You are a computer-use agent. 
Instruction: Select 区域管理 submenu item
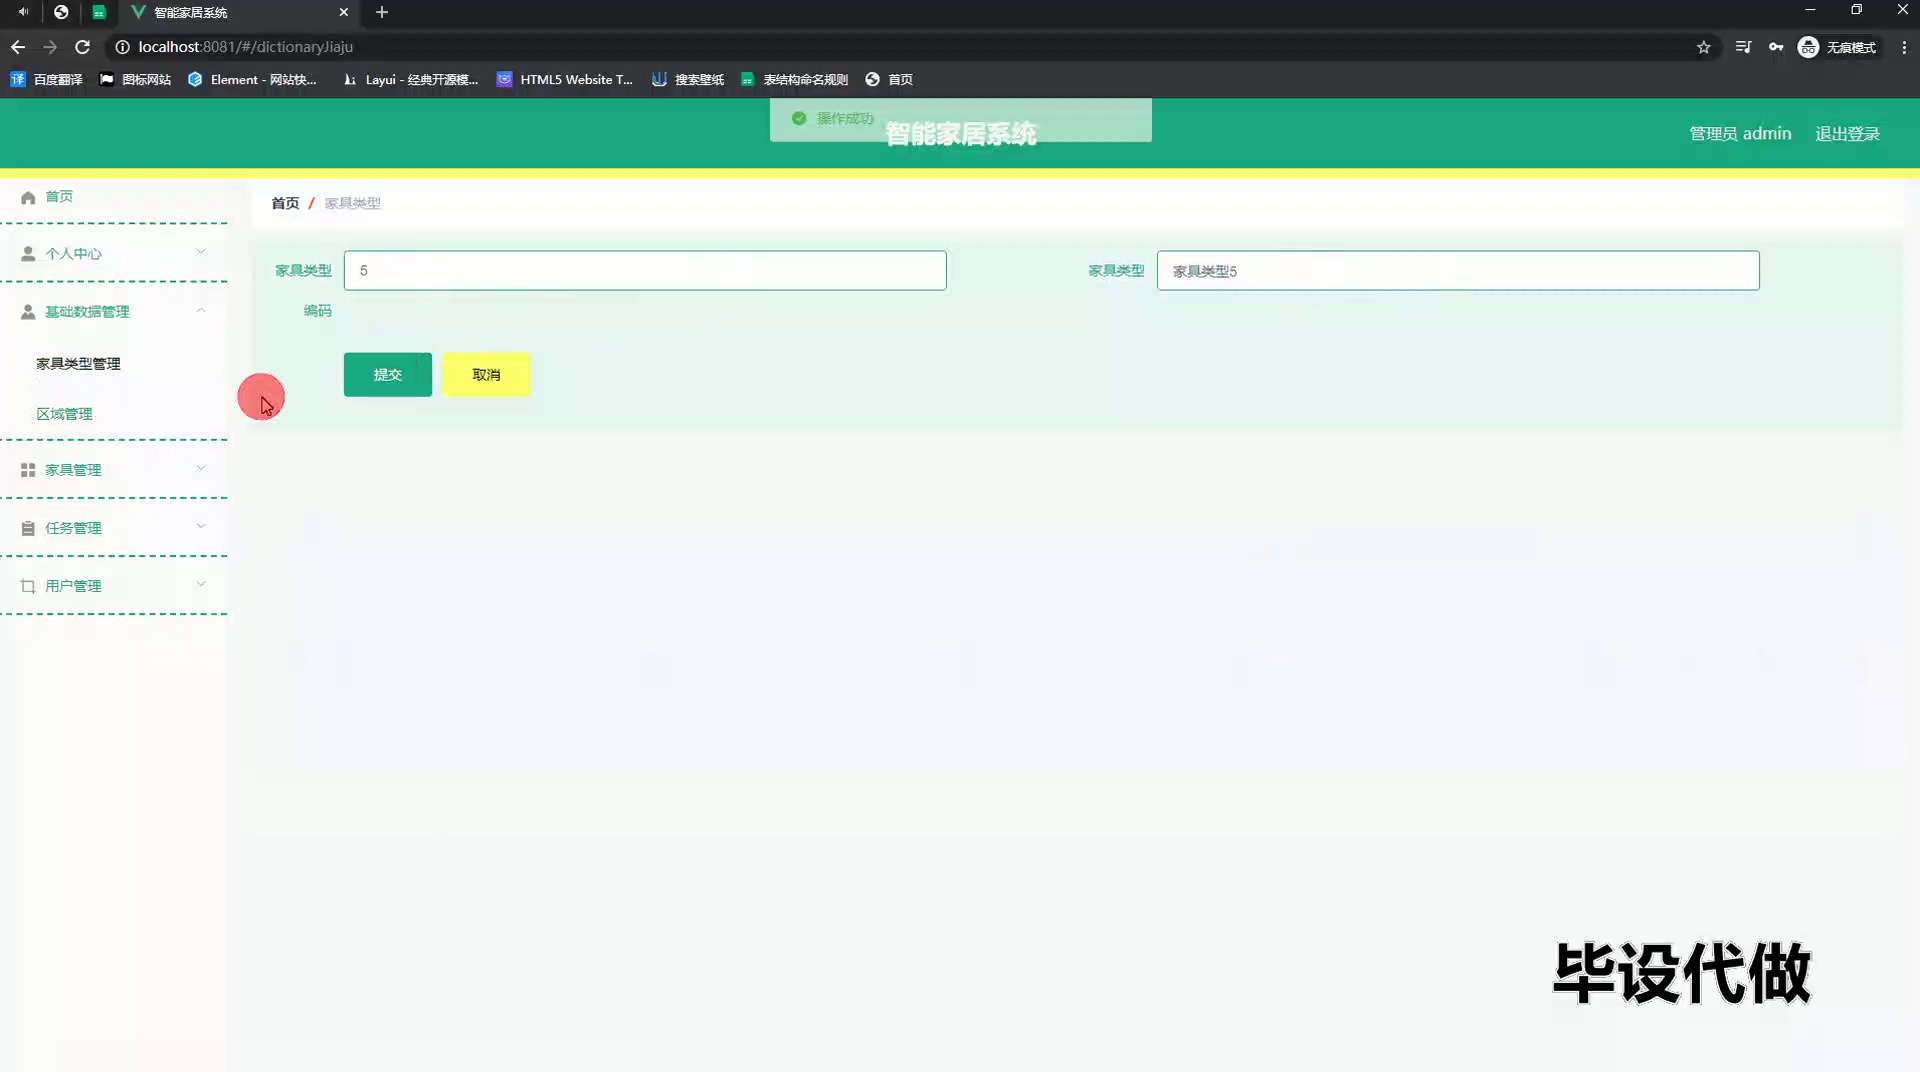click(x=64, y=414)
